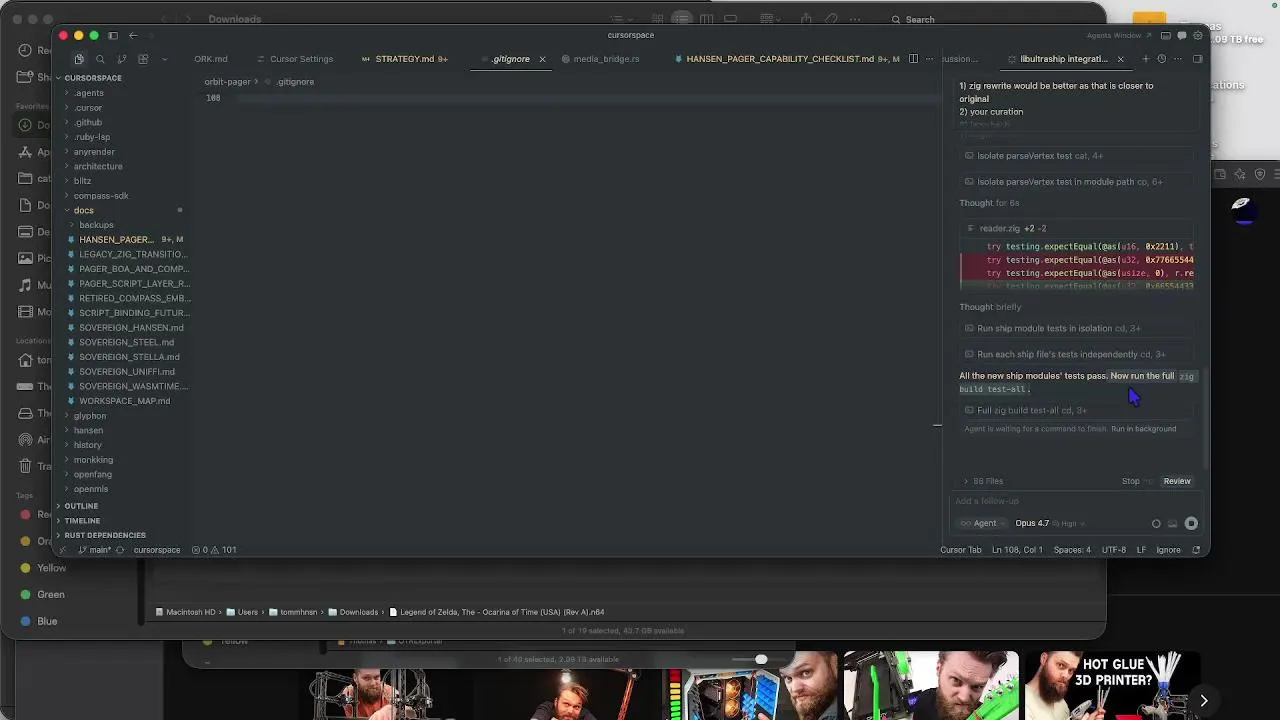This screenshot has width=1280, height=720.
Task: Start a new chat with plus icon
Action: tap(1146, 59)
